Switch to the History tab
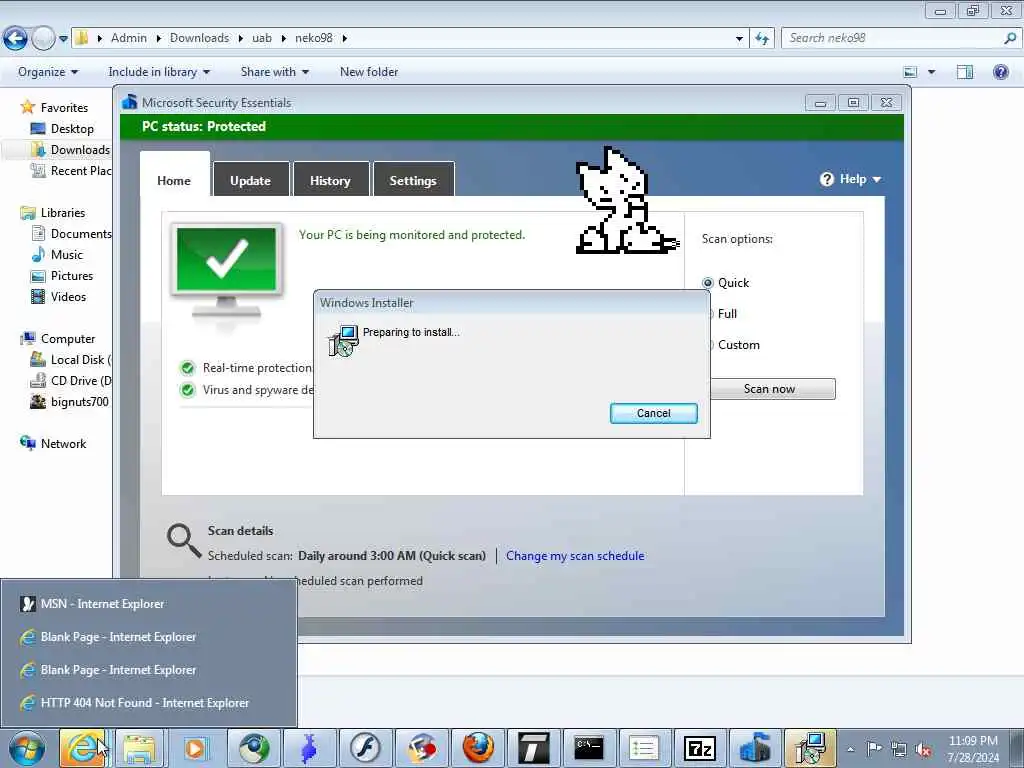The height and width of the screenshot is (768, 1024). pos(330,180)
